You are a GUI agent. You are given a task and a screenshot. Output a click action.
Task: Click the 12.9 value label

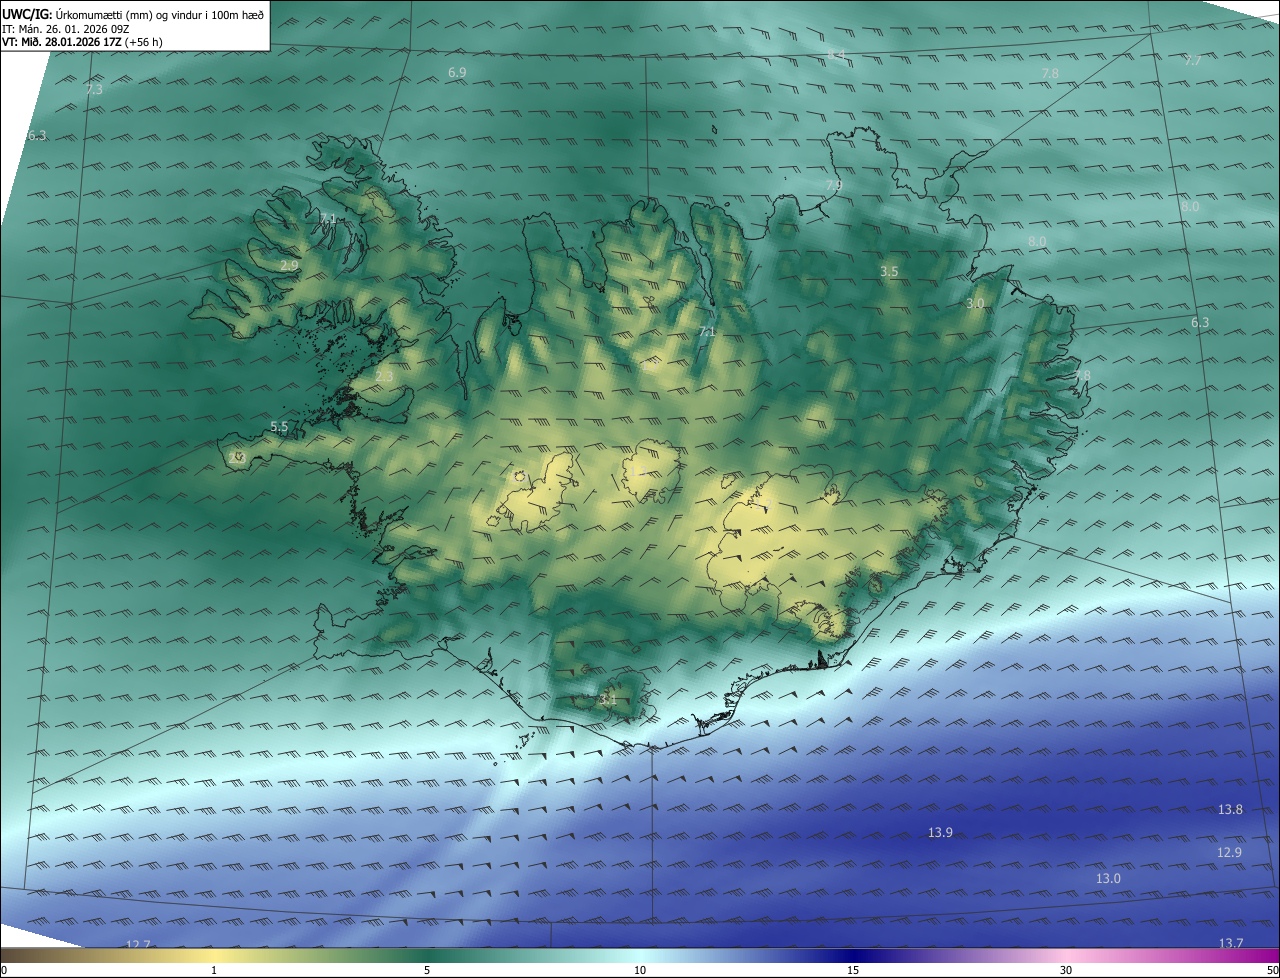[1229, 852]
